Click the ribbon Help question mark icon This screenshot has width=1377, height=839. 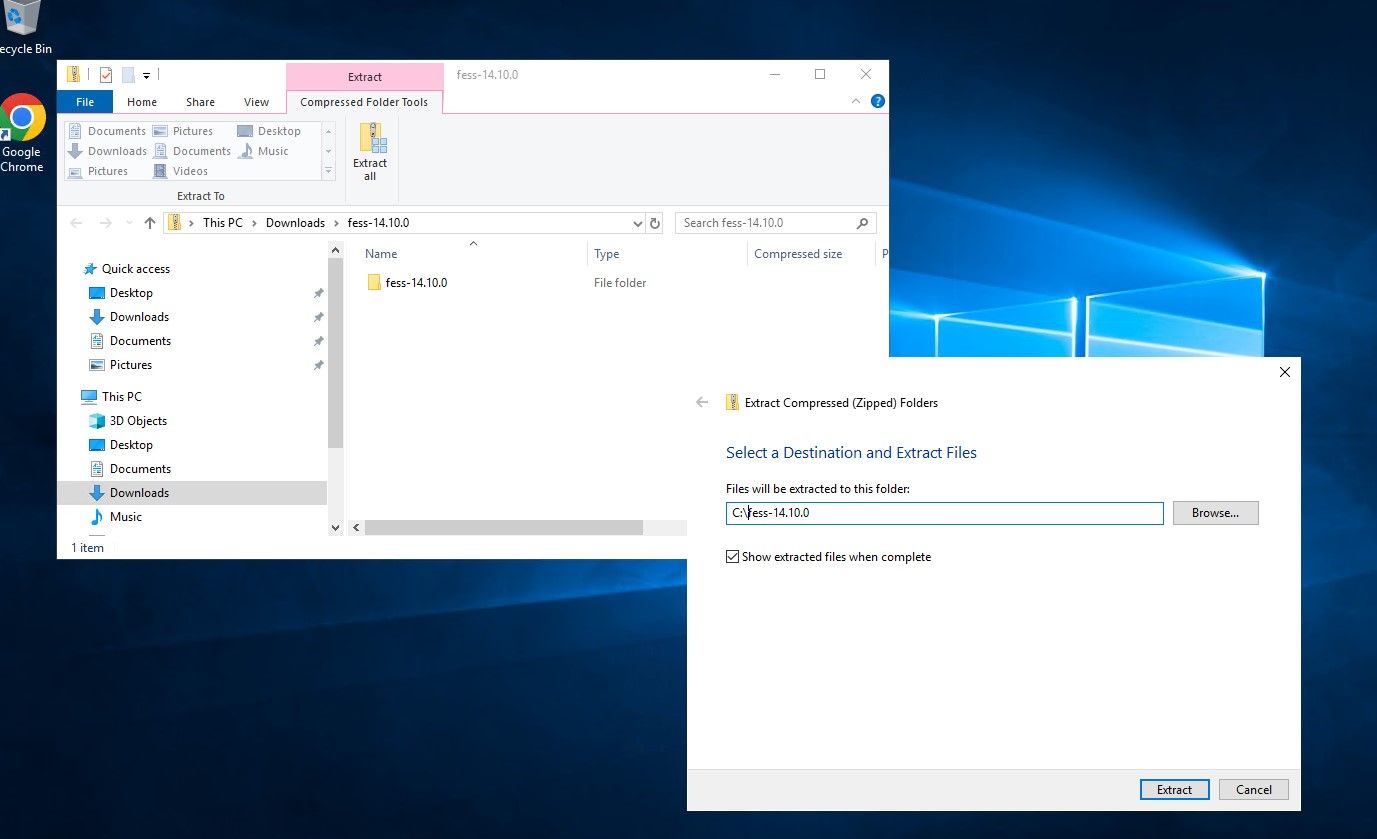pos(877,101)
